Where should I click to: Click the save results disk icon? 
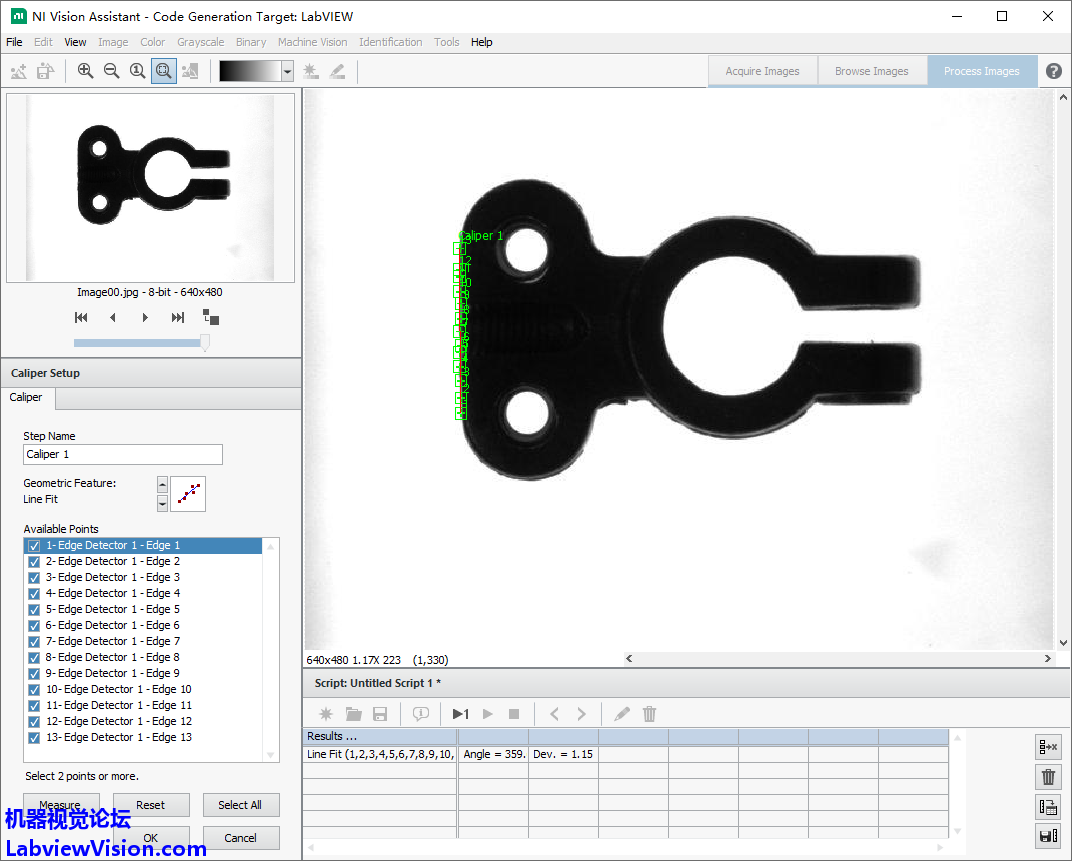tap(1048, 836)
